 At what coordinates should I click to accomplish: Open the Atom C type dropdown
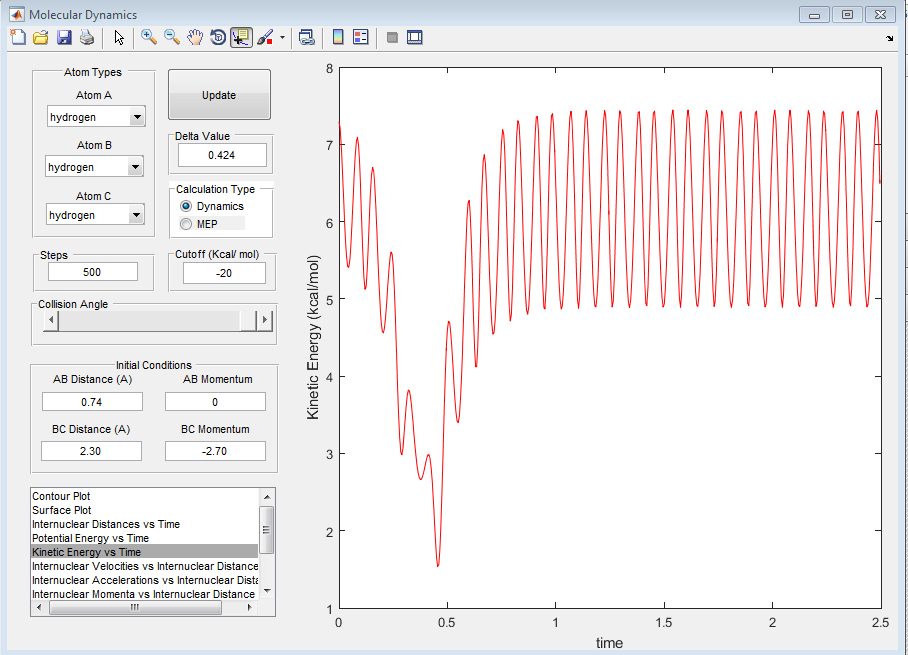pos(137,215)
